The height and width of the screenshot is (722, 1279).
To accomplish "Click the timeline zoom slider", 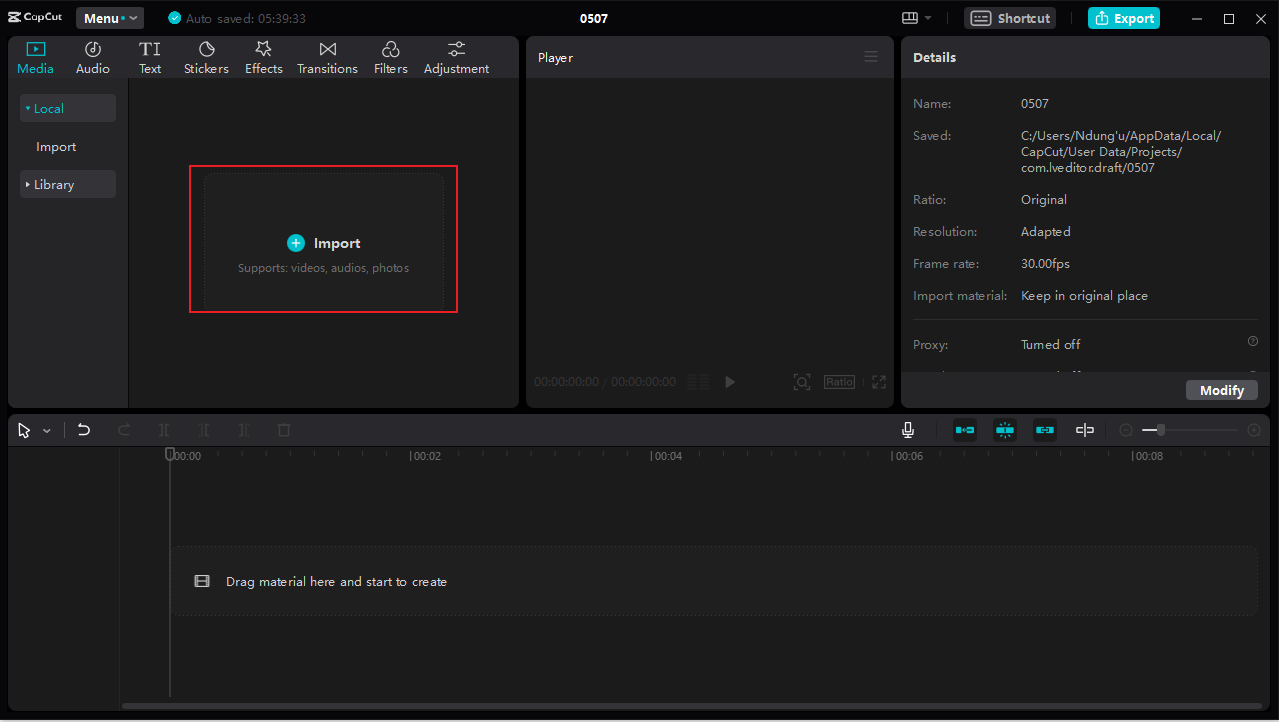I will point(1190,430).
